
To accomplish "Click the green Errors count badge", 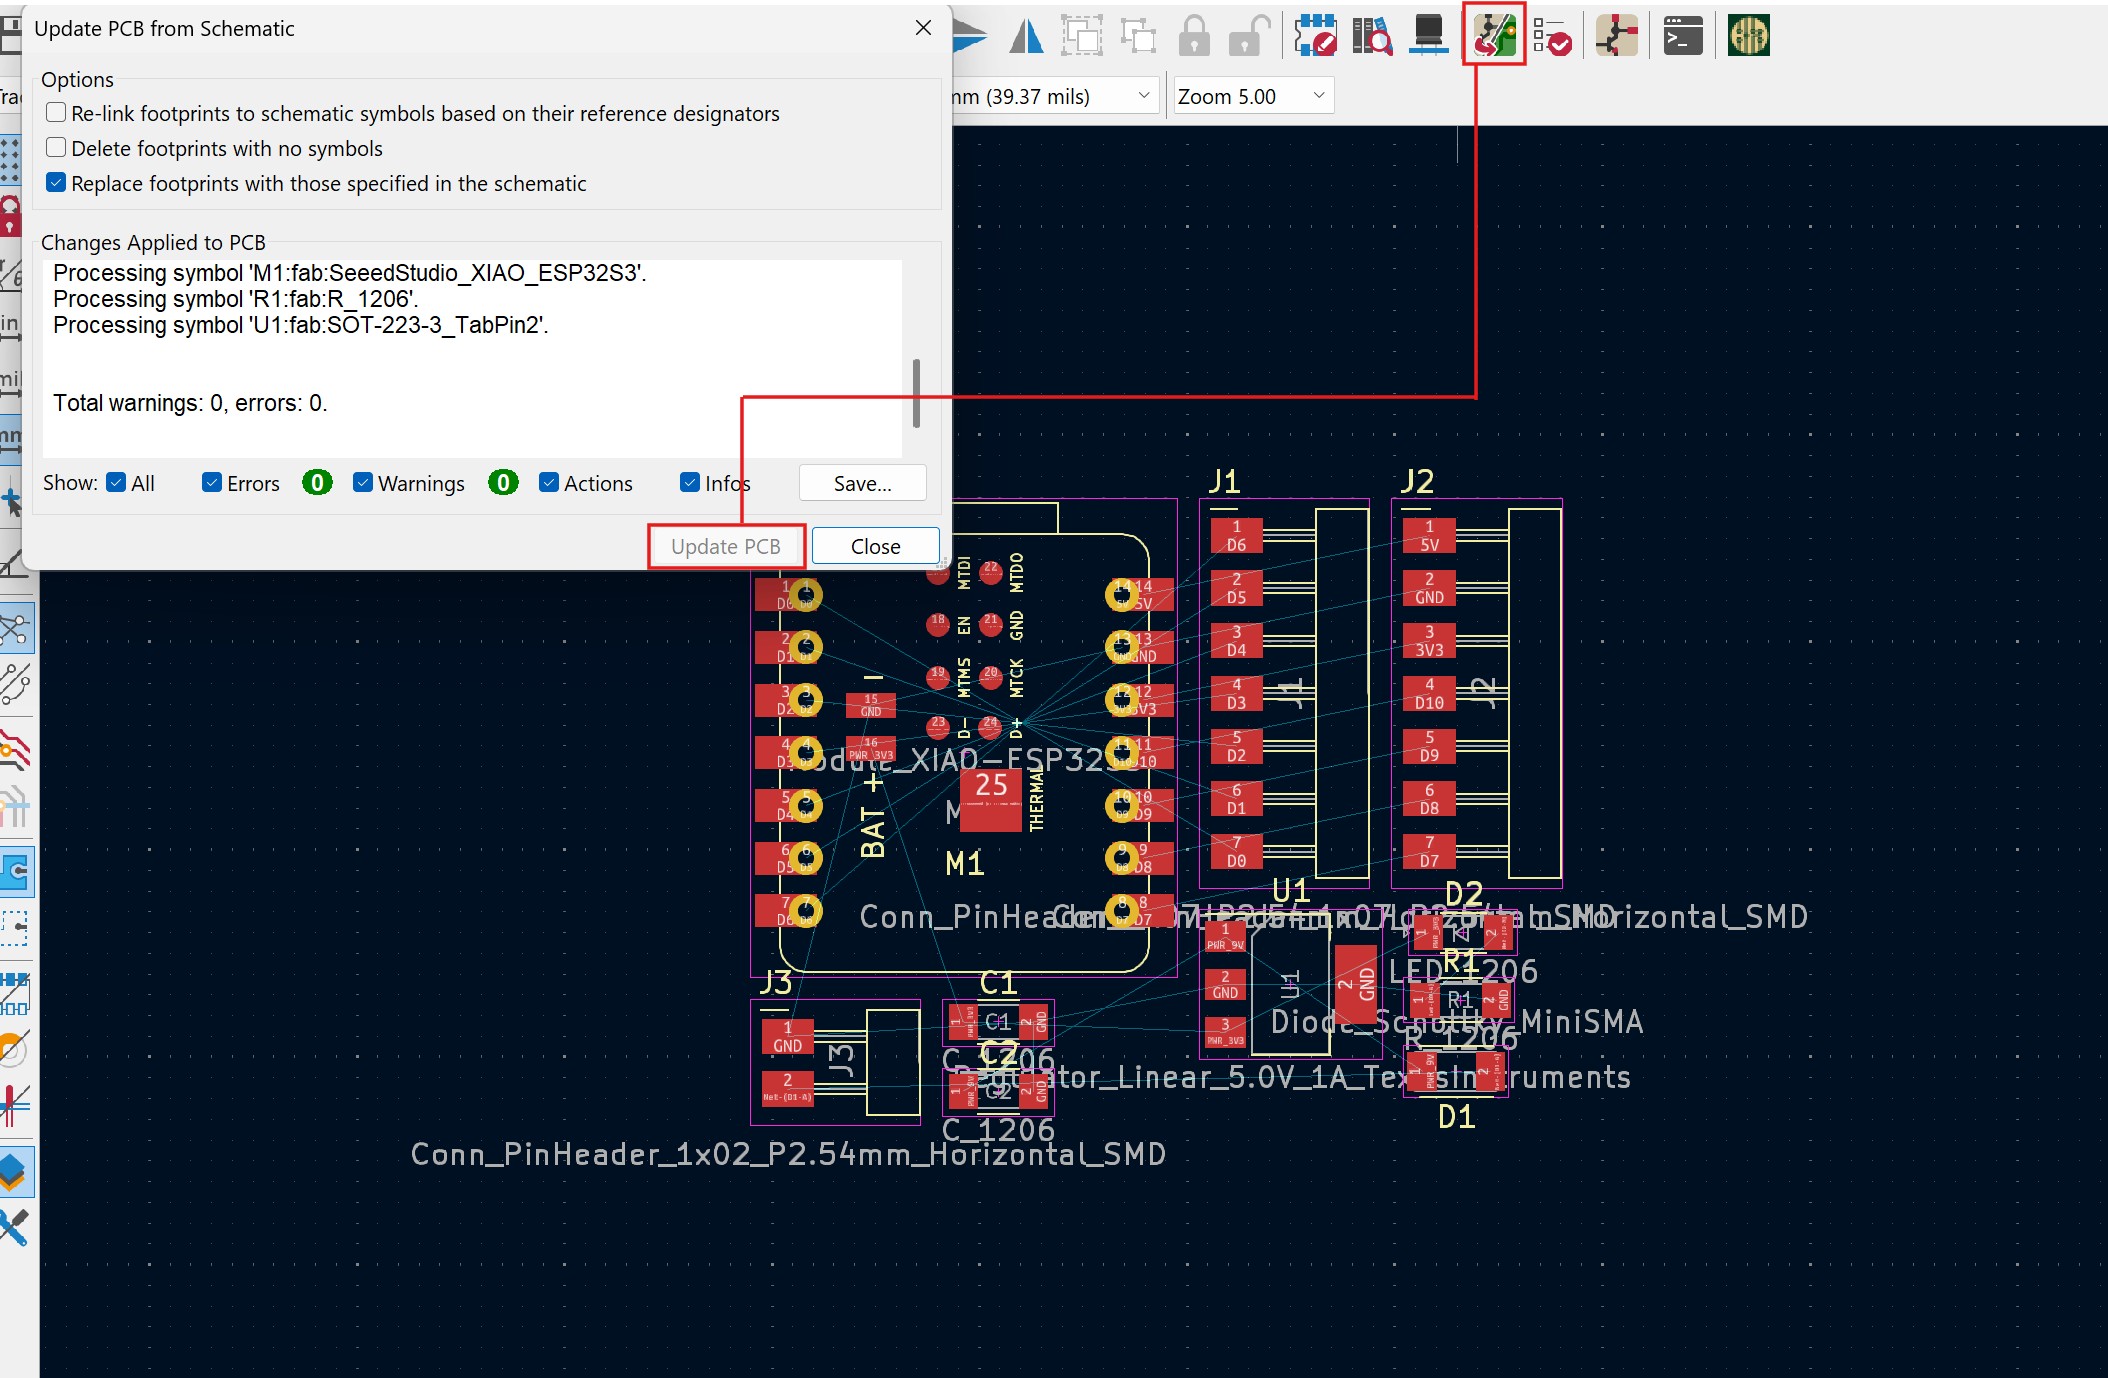I will coord(317,483).
